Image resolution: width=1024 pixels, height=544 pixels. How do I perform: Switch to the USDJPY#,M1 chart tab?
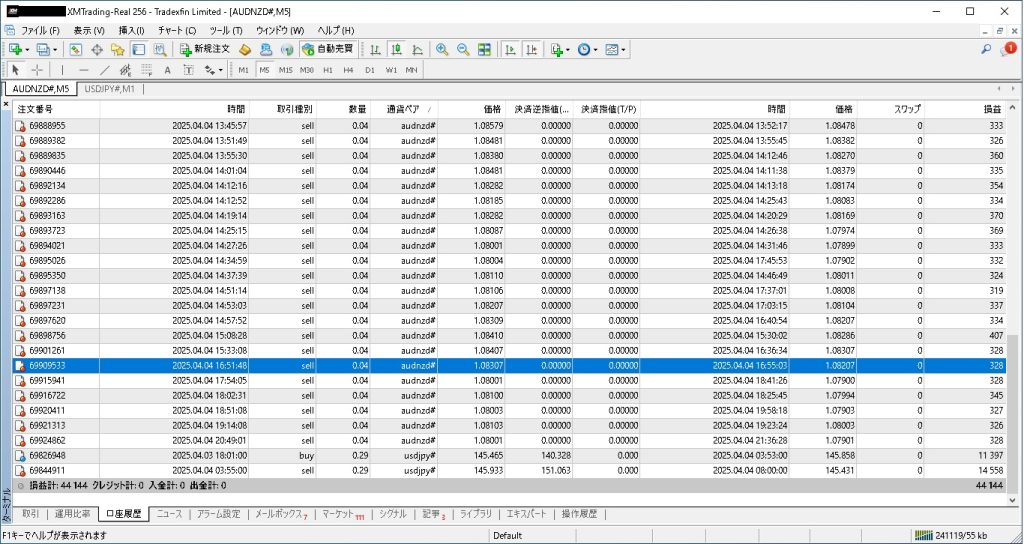pyautogui.click(x=109, y=89)
